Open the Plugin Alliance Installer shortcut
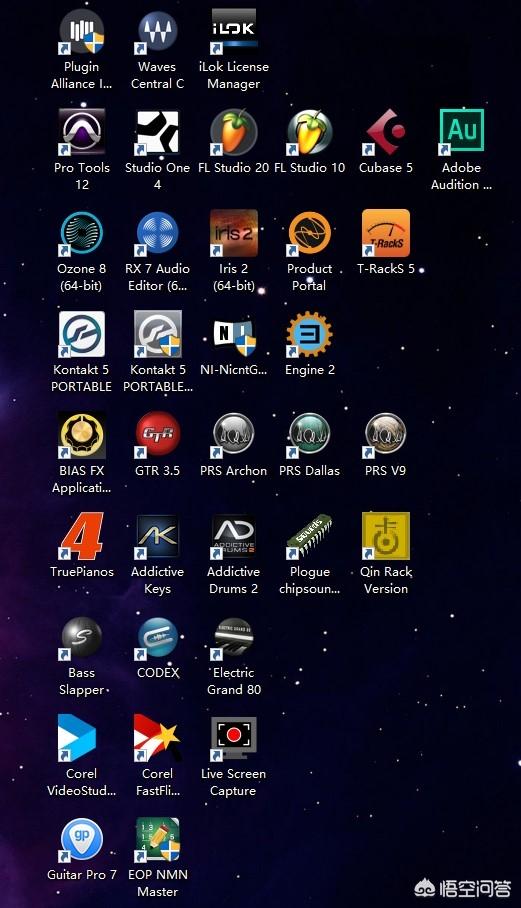 pos(82,32)
